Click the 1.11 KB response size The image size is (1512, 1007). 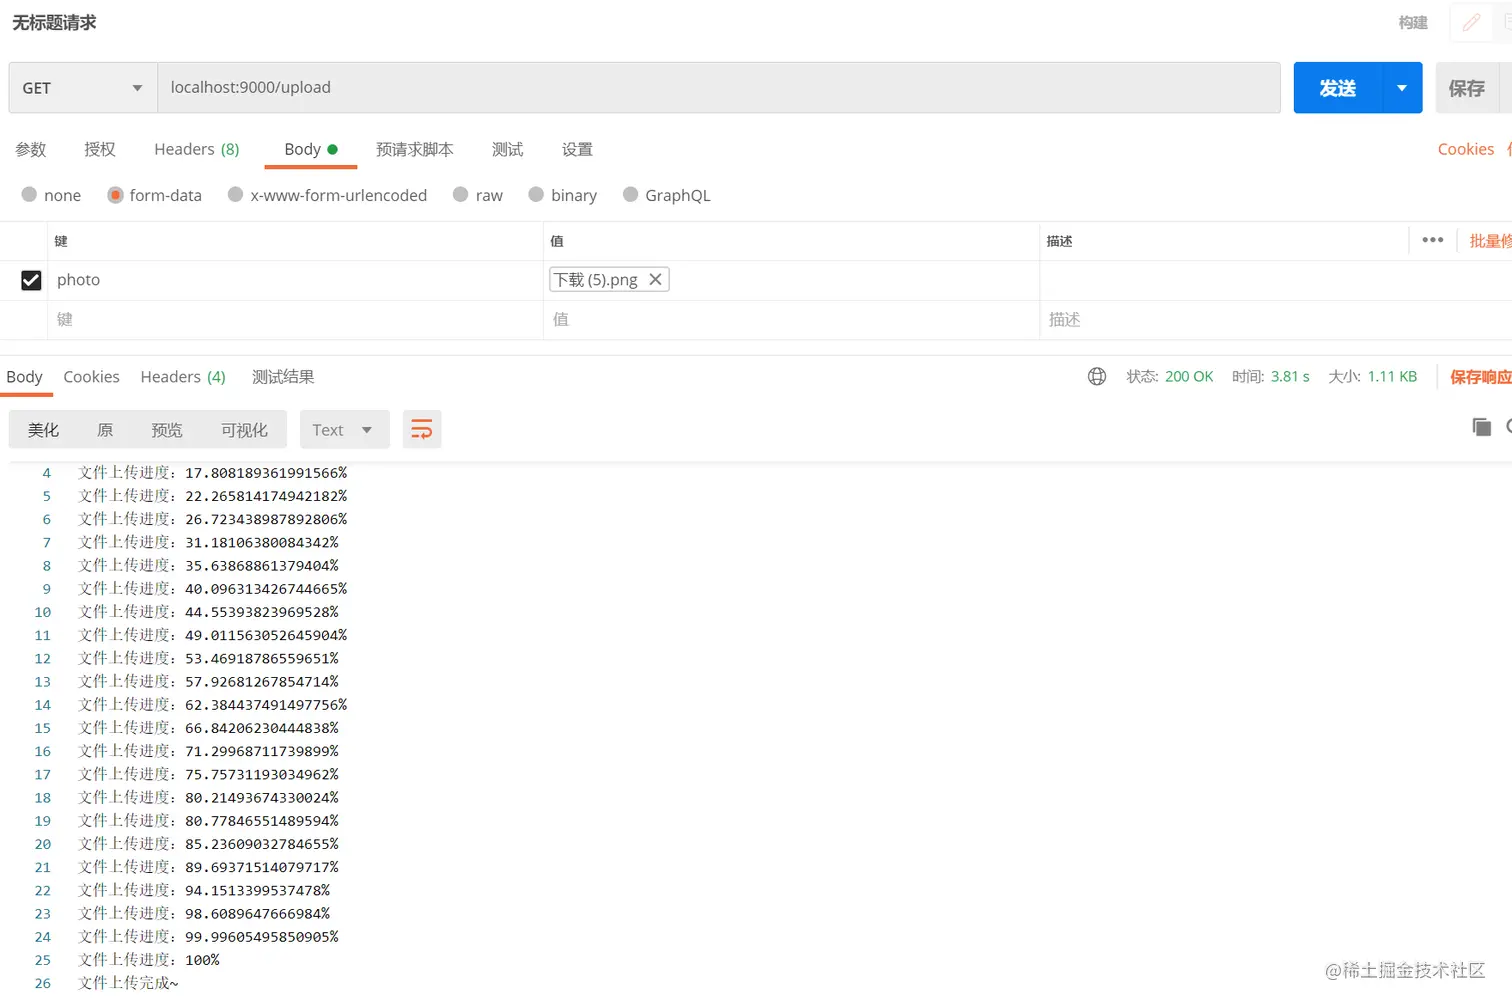[1392, 377]
